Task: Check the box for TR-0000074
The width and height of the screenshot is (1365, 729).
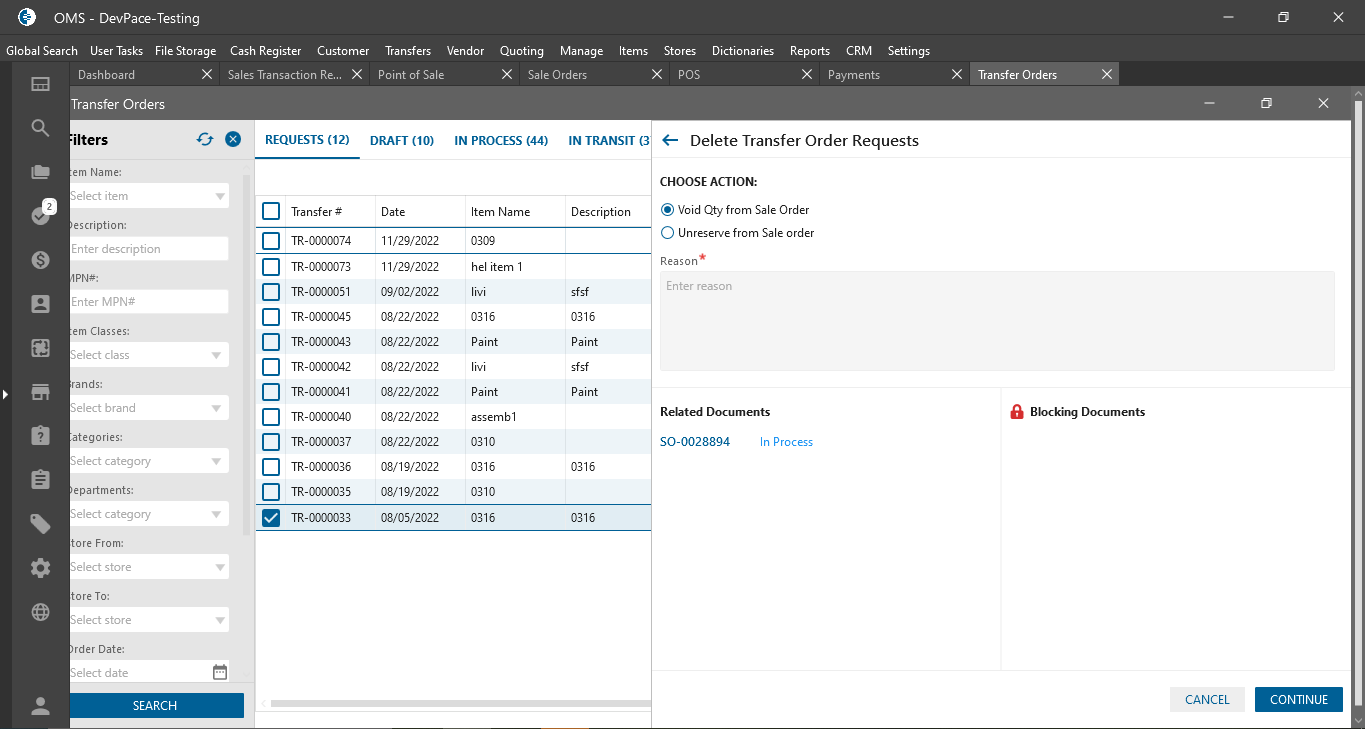Action: [271, 241]
